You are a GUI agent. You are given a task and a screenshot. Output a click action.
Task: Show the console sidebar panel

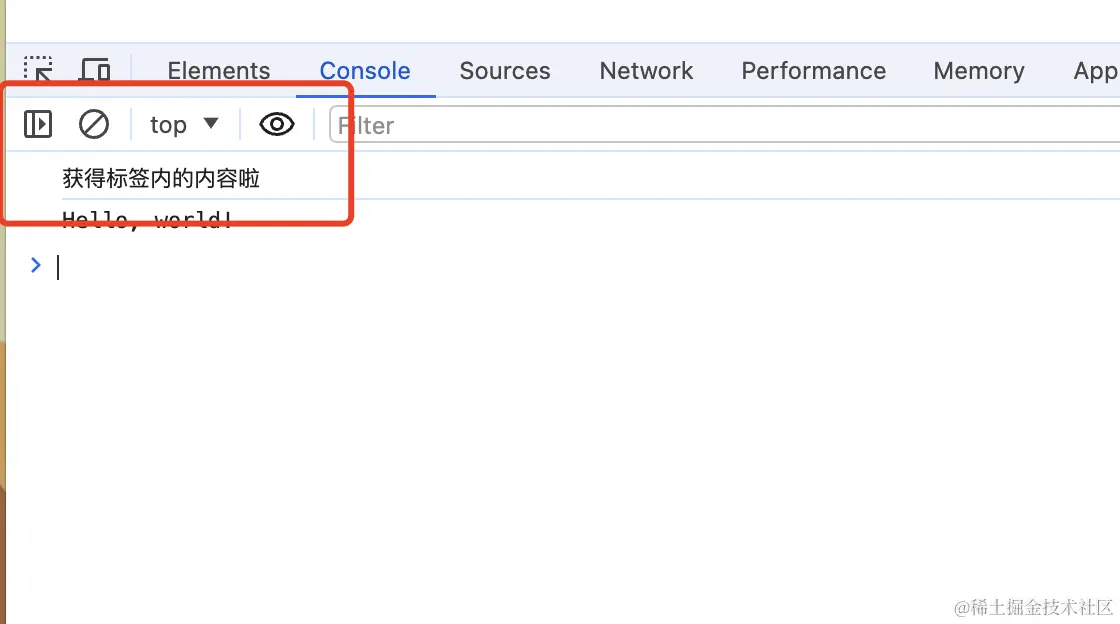point(38,125)
